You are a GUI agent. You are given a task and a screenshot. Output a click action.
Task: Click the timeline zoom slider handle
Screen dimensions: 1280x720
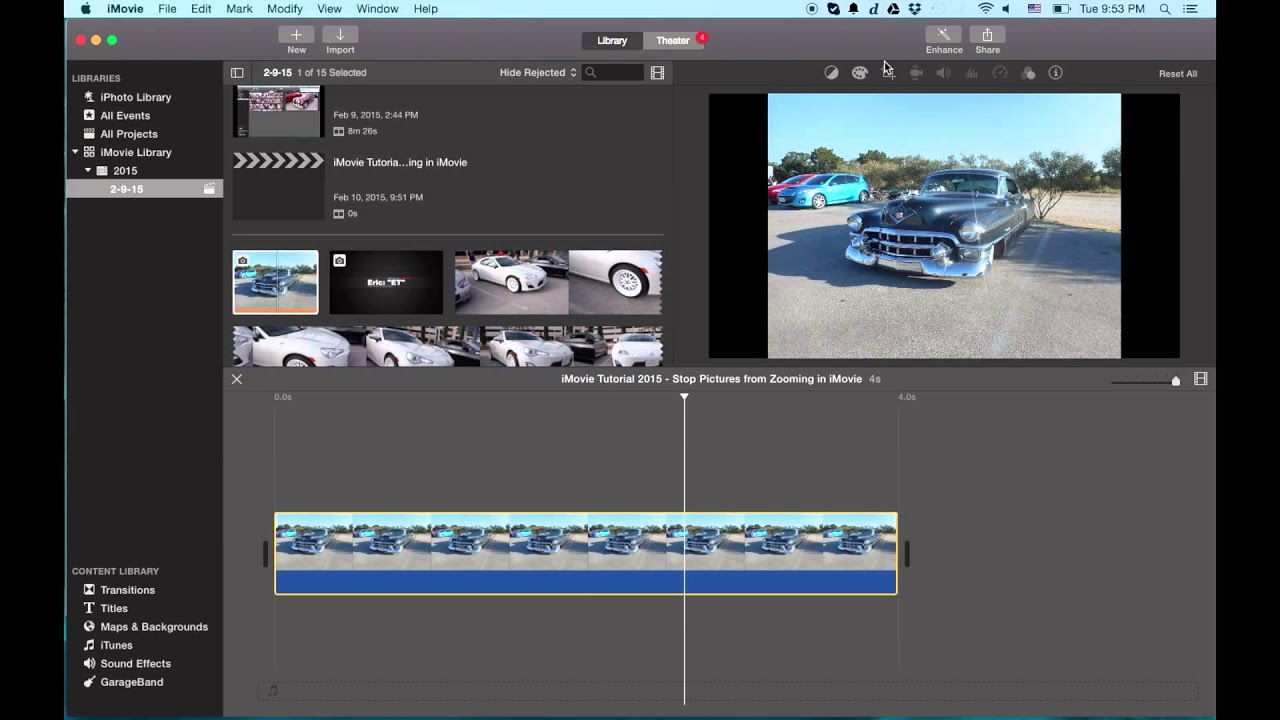[1176, 381]
